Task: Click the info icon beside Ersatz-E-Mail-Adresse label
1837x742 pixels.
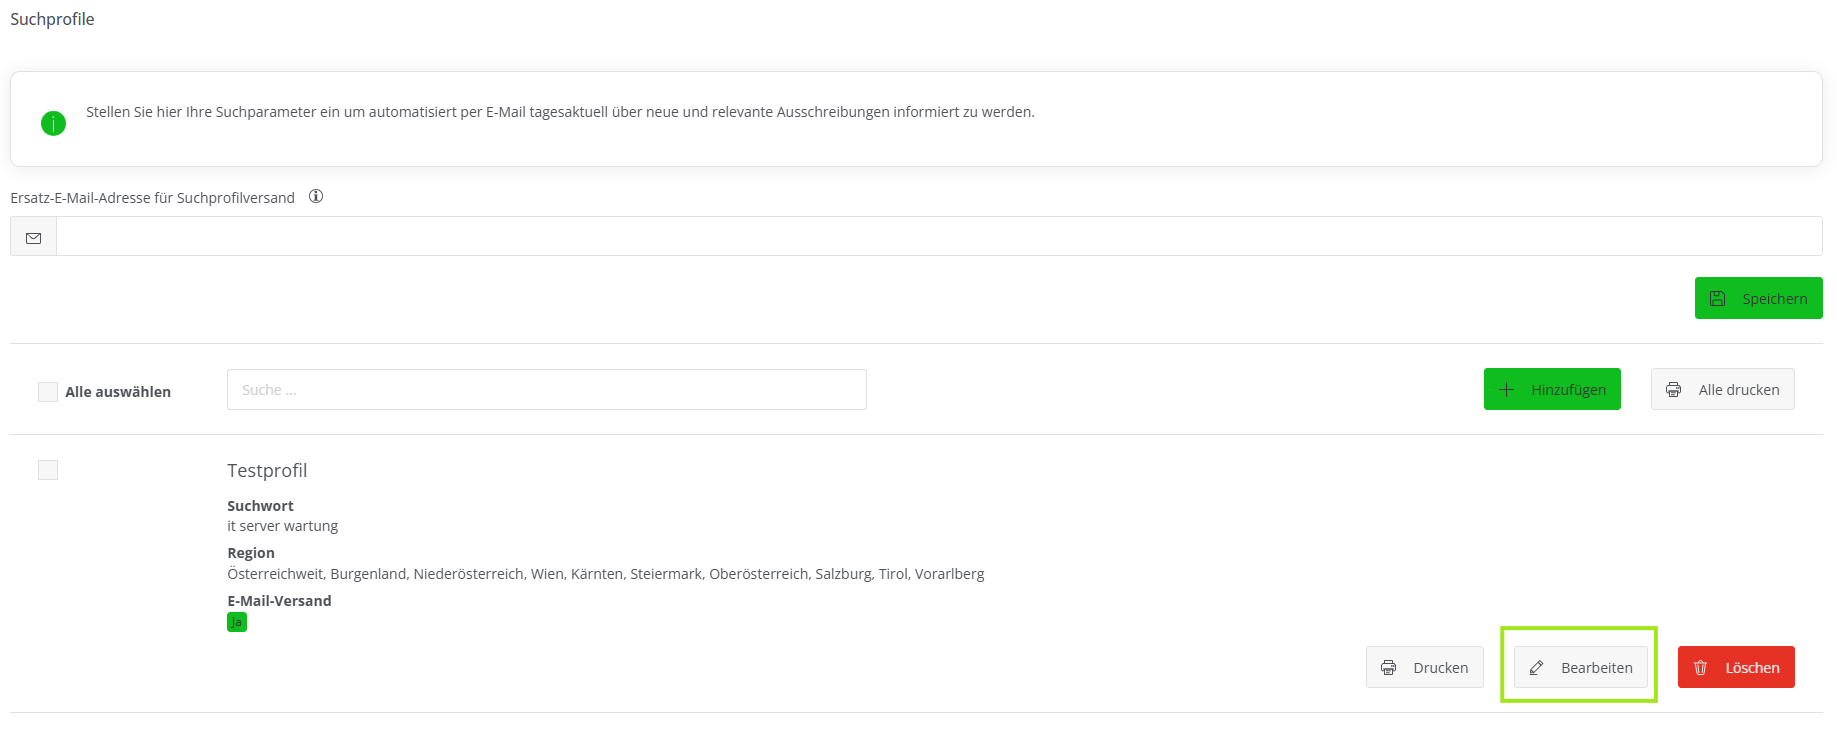Action: pyautogui.click(x=316, y=197)
